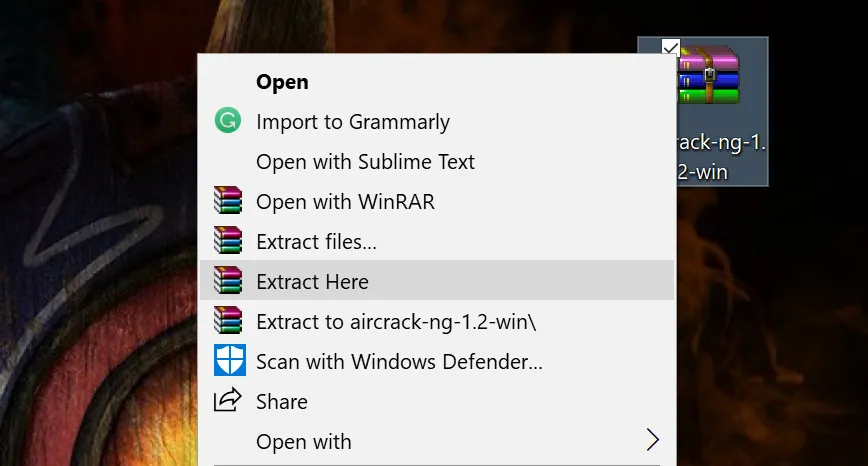Click WinRAR icon beside Extract Here

pyautogui.click(x=228, y=279)
